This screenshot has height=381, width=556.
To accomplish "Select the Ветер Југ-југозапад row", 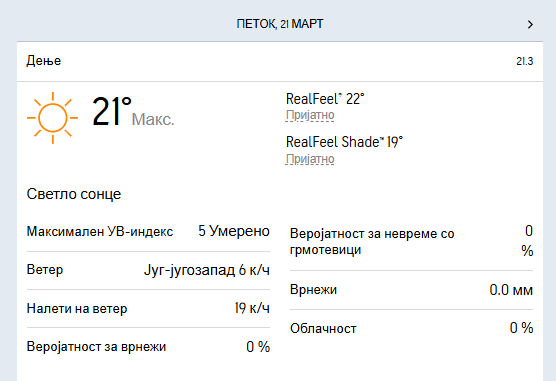I will tap(148, 270).
